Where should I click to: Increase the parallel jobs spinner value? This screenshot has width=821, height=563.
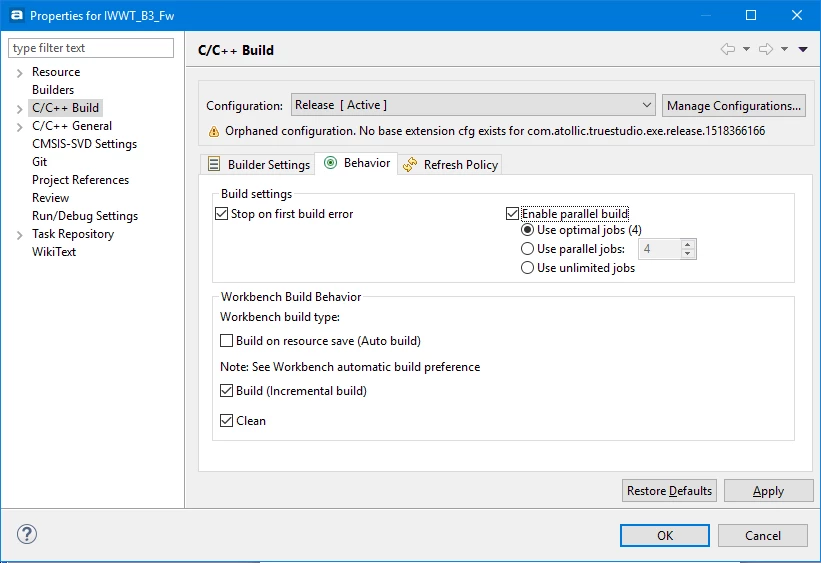click(x=688, y=245)
